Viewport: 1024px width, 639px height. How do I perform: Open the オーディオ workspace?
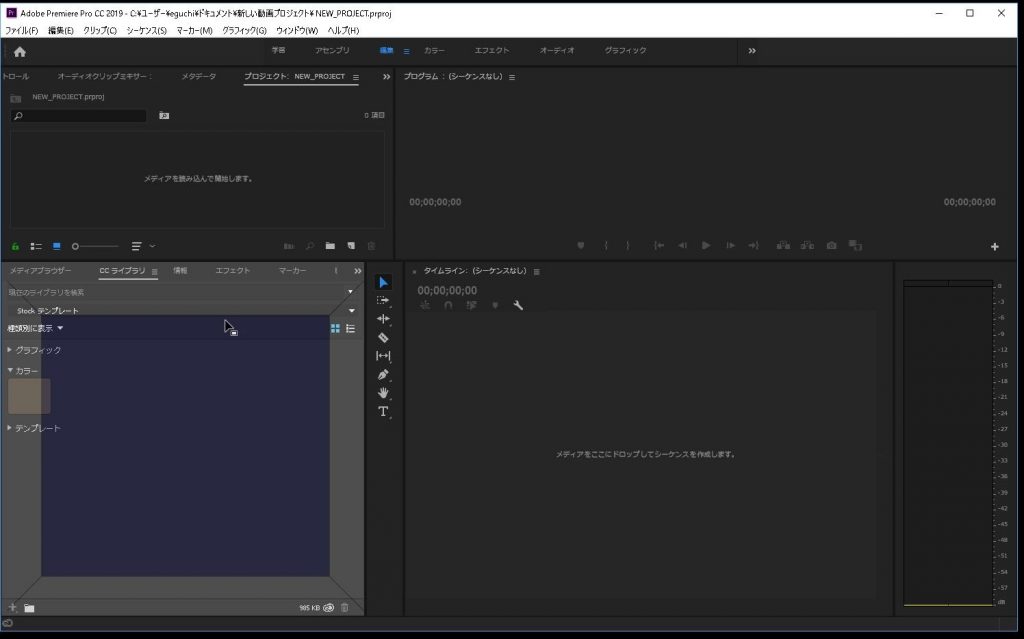557,50
